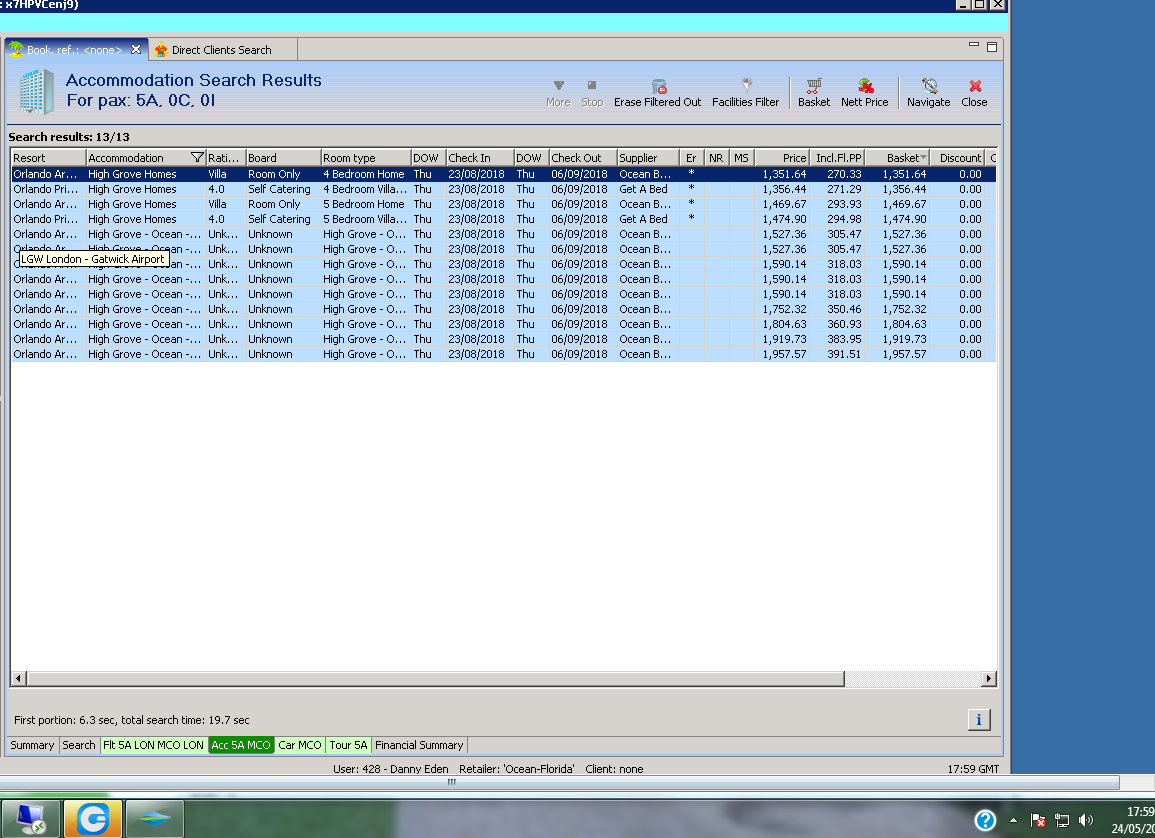The height and width of the screenshot is (838, 1155).
Task: Switch to the Direct Clients Search tab
Action: (220, 50)
